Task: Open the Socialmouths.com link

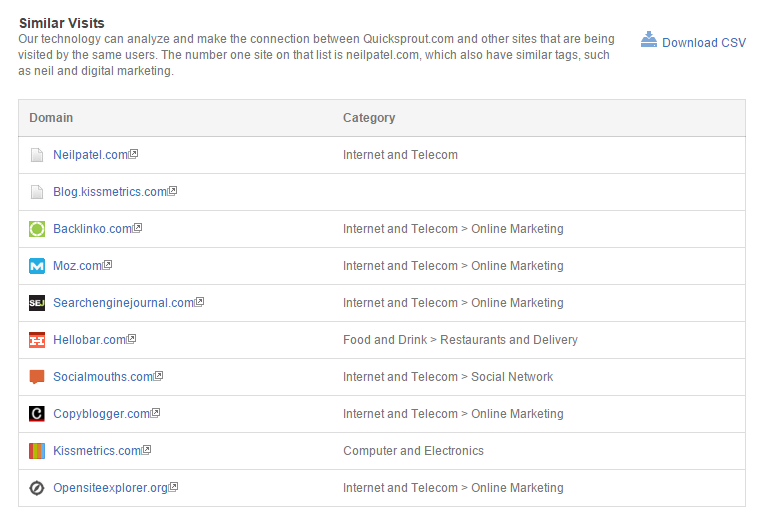Action: [x=103, y=377]
